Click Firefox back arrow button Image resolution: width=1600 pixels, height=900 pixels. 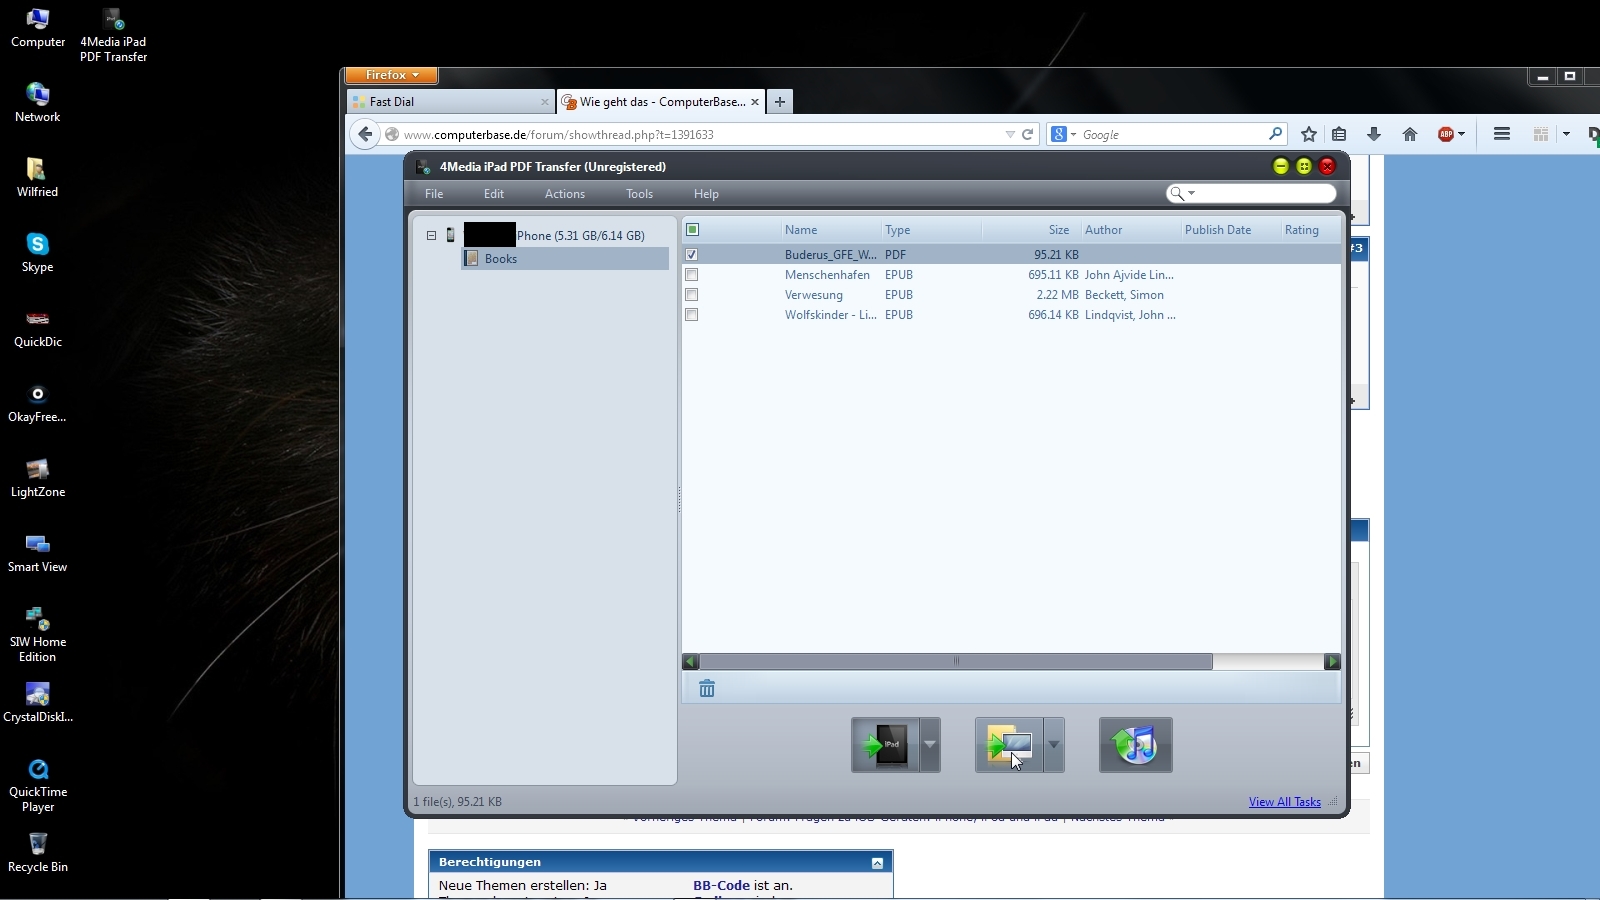(x=365, y=134)
